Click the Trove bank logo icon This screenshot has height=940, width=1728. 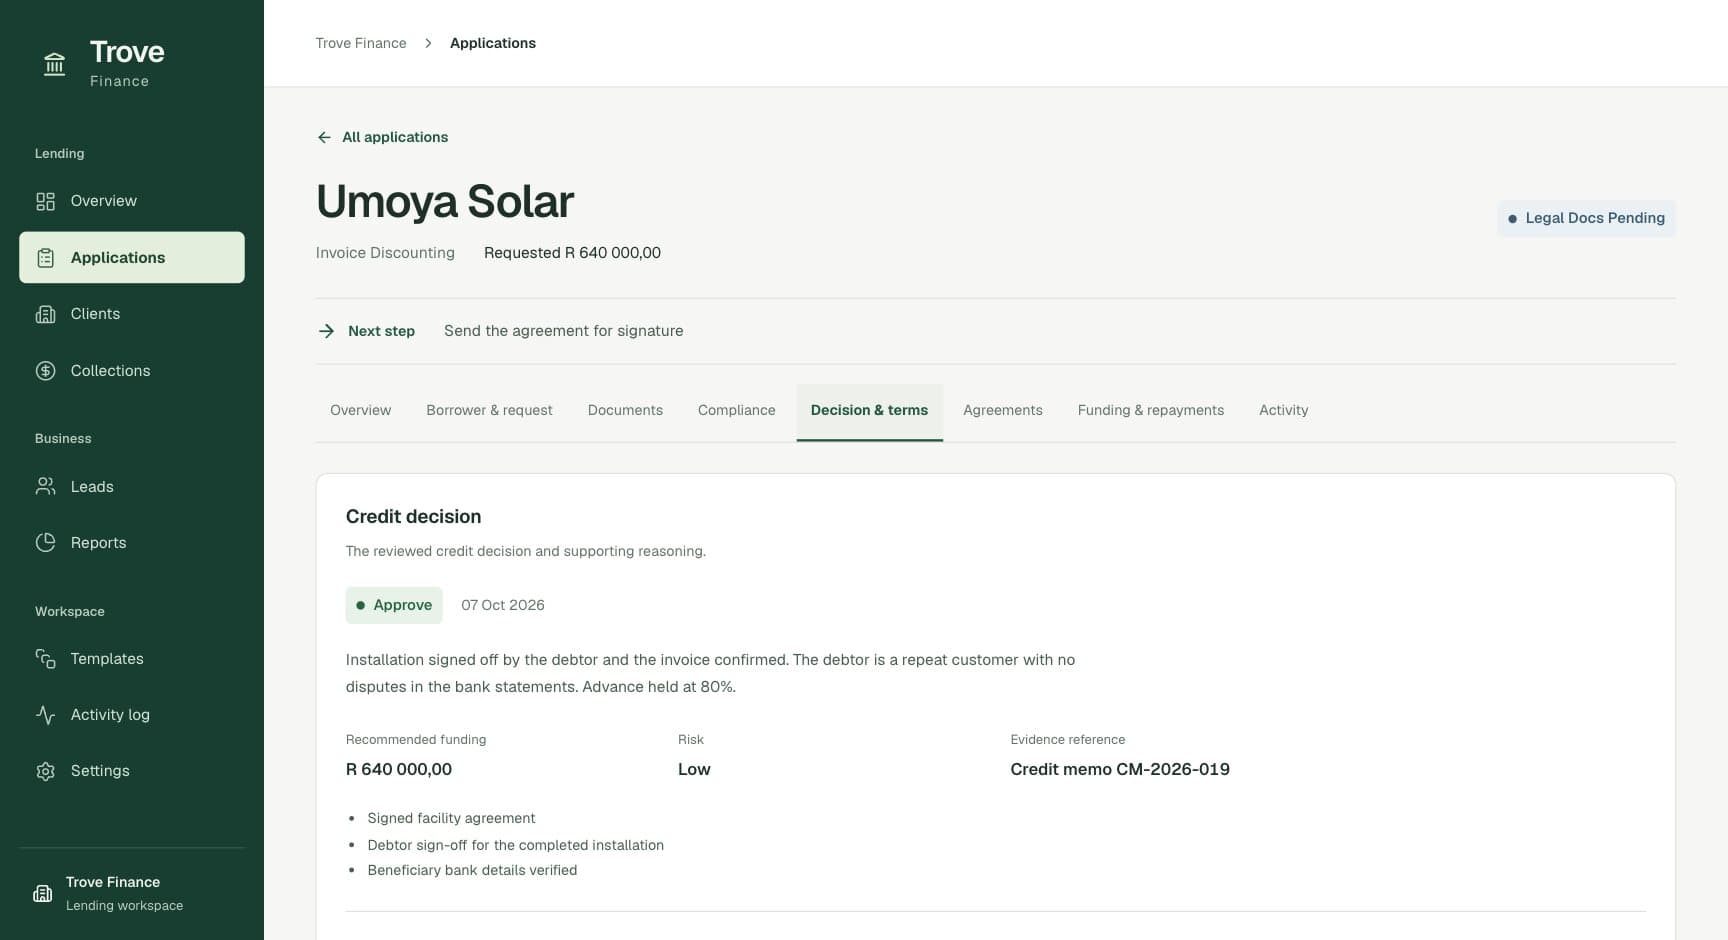point(54,65)
